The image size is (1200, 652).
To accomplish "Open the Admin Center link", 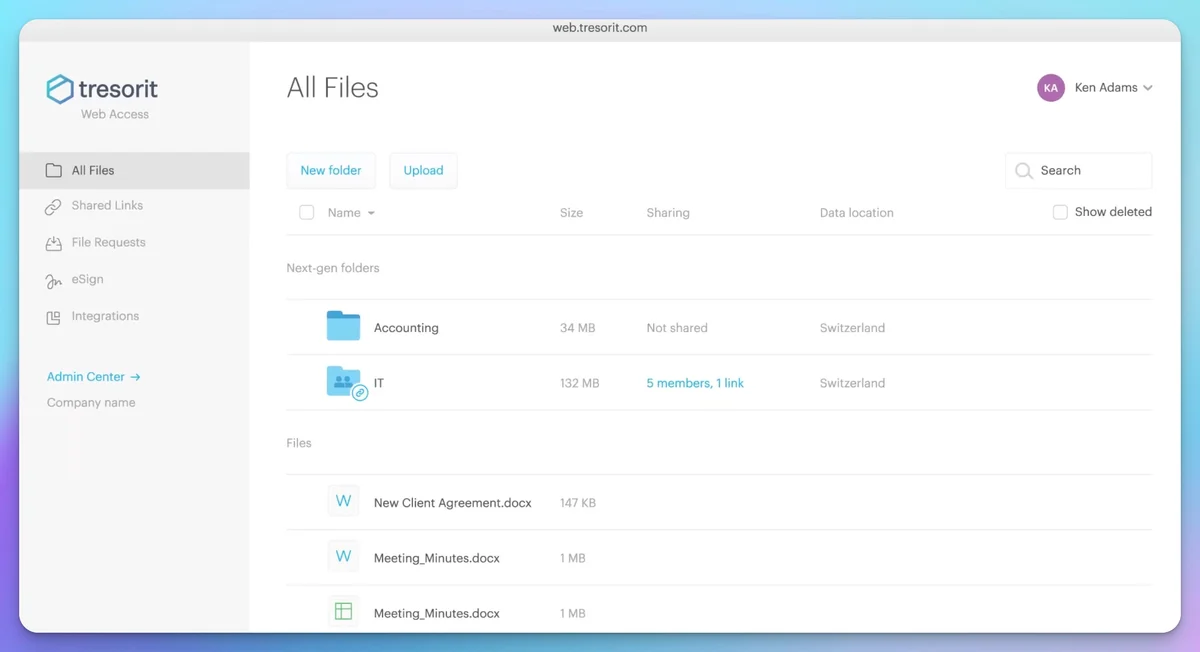I will pos(93,377).
